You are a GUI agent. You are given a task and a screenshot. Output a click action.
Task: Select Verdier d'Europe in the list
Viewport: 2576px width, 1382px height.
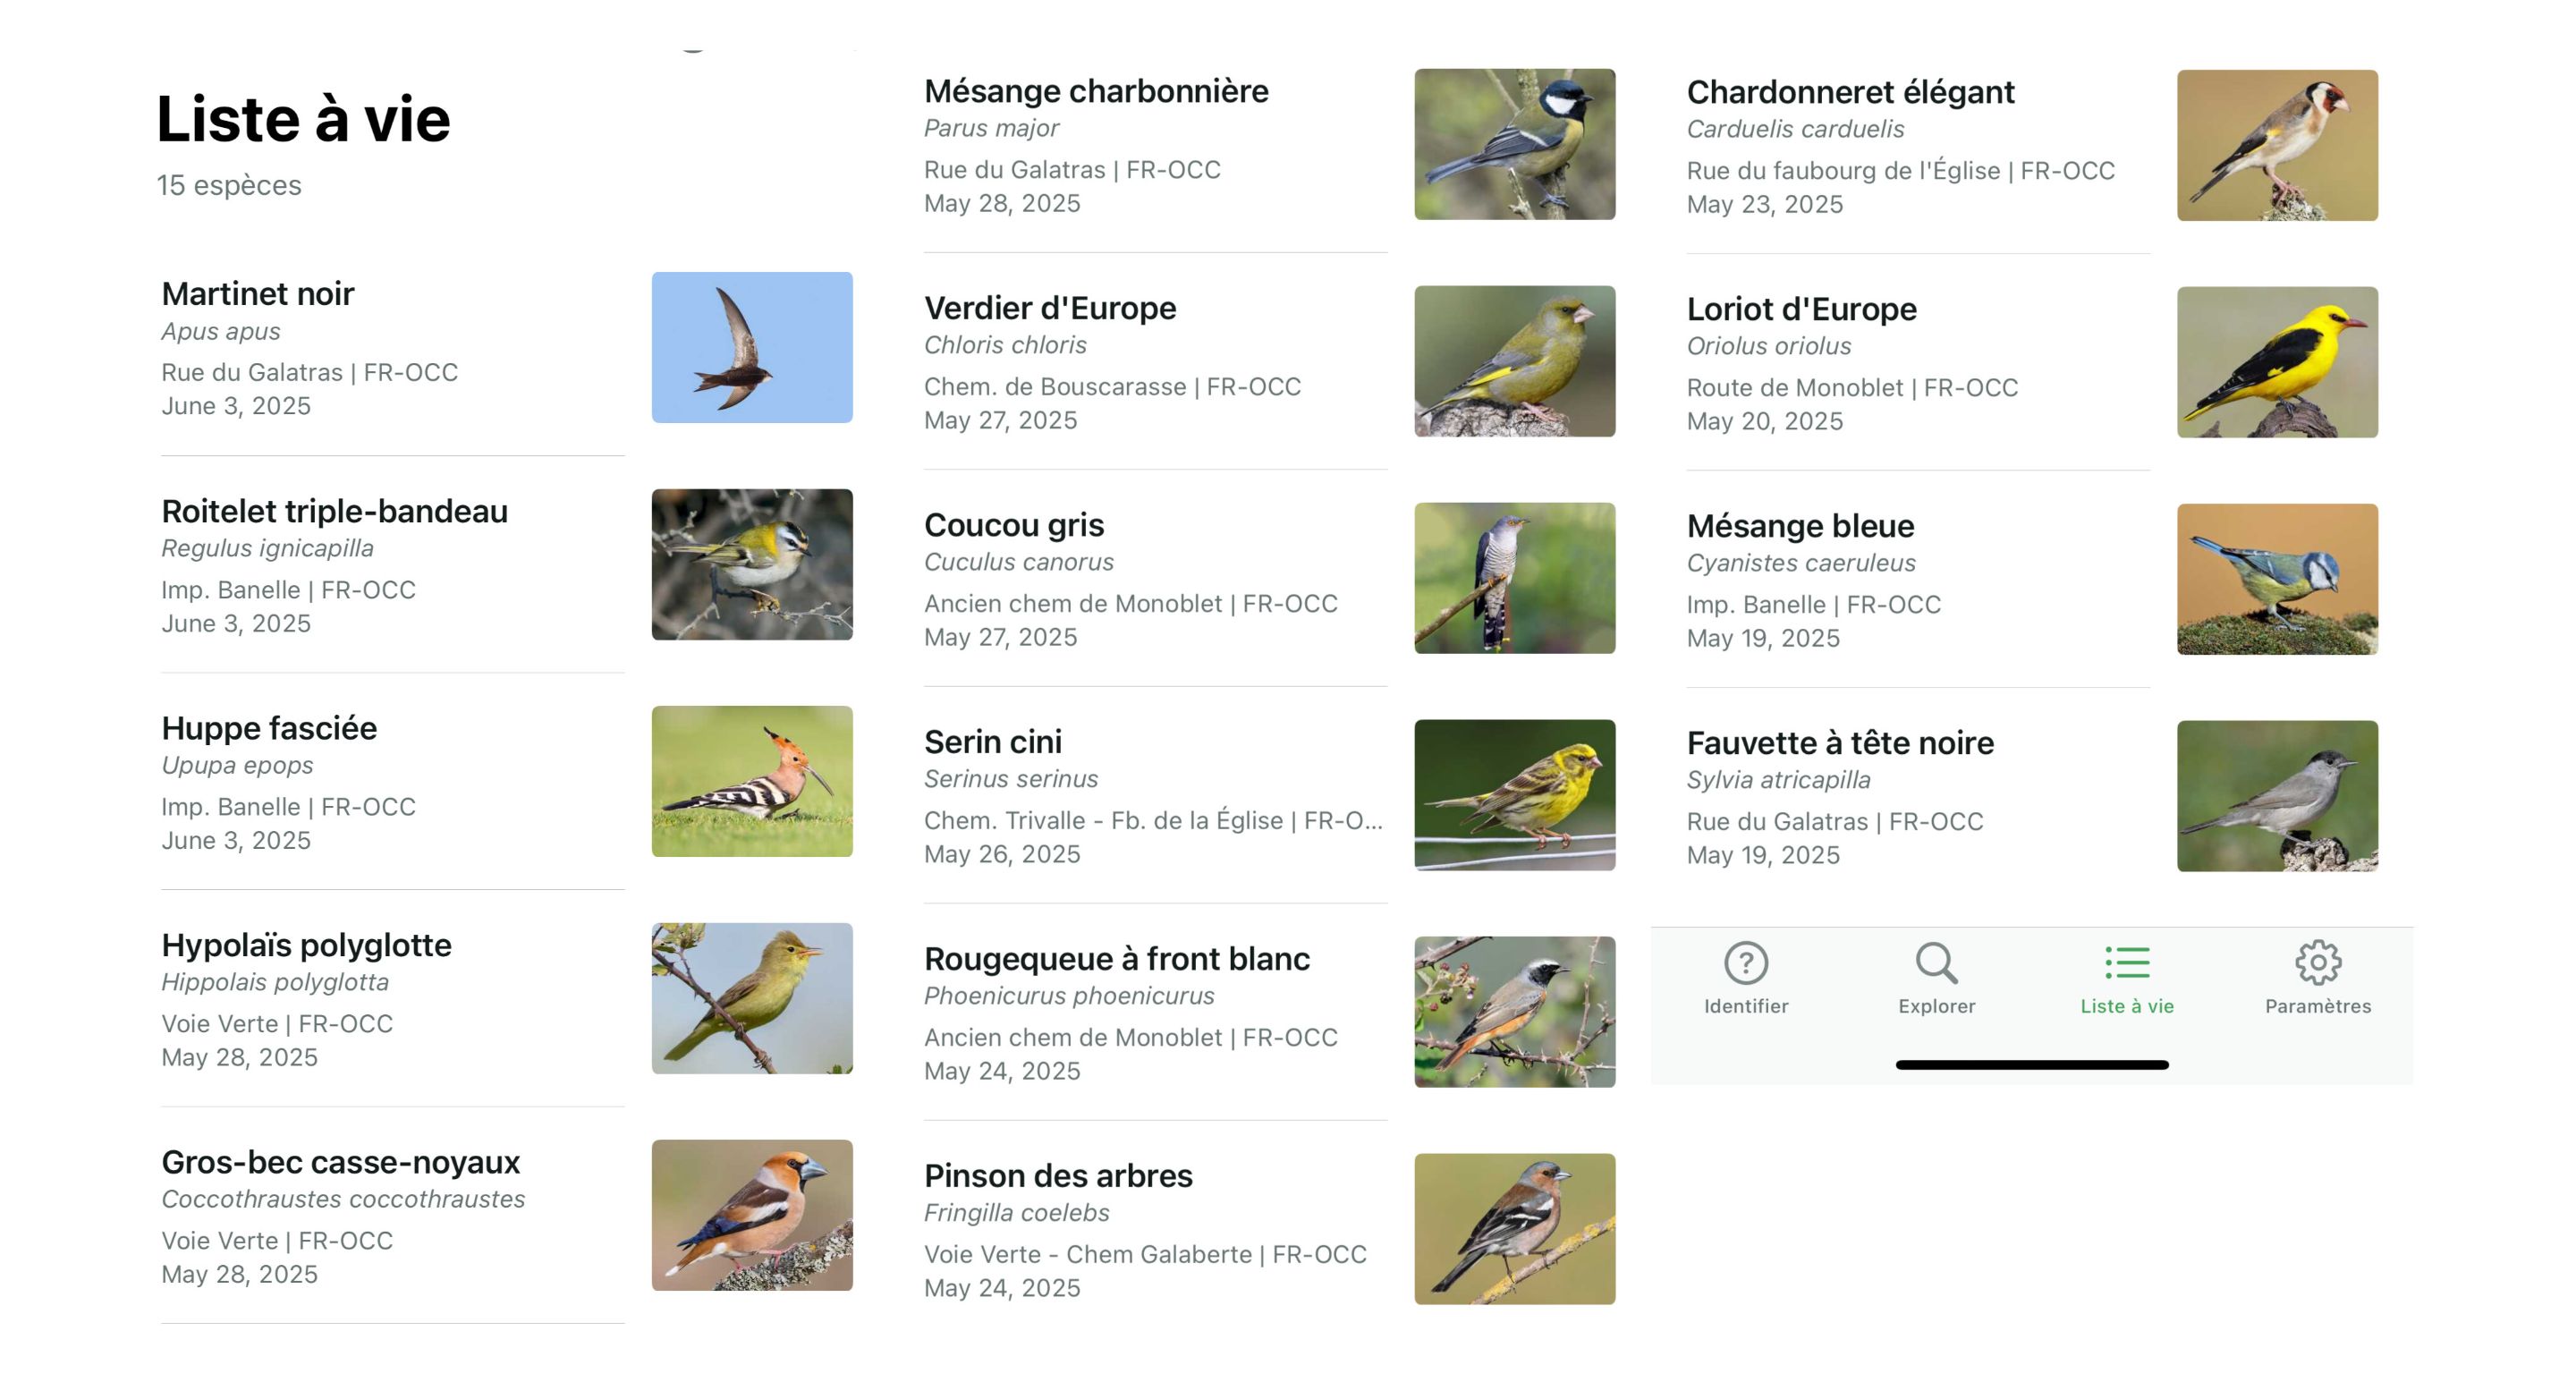tap(1269, 362)
